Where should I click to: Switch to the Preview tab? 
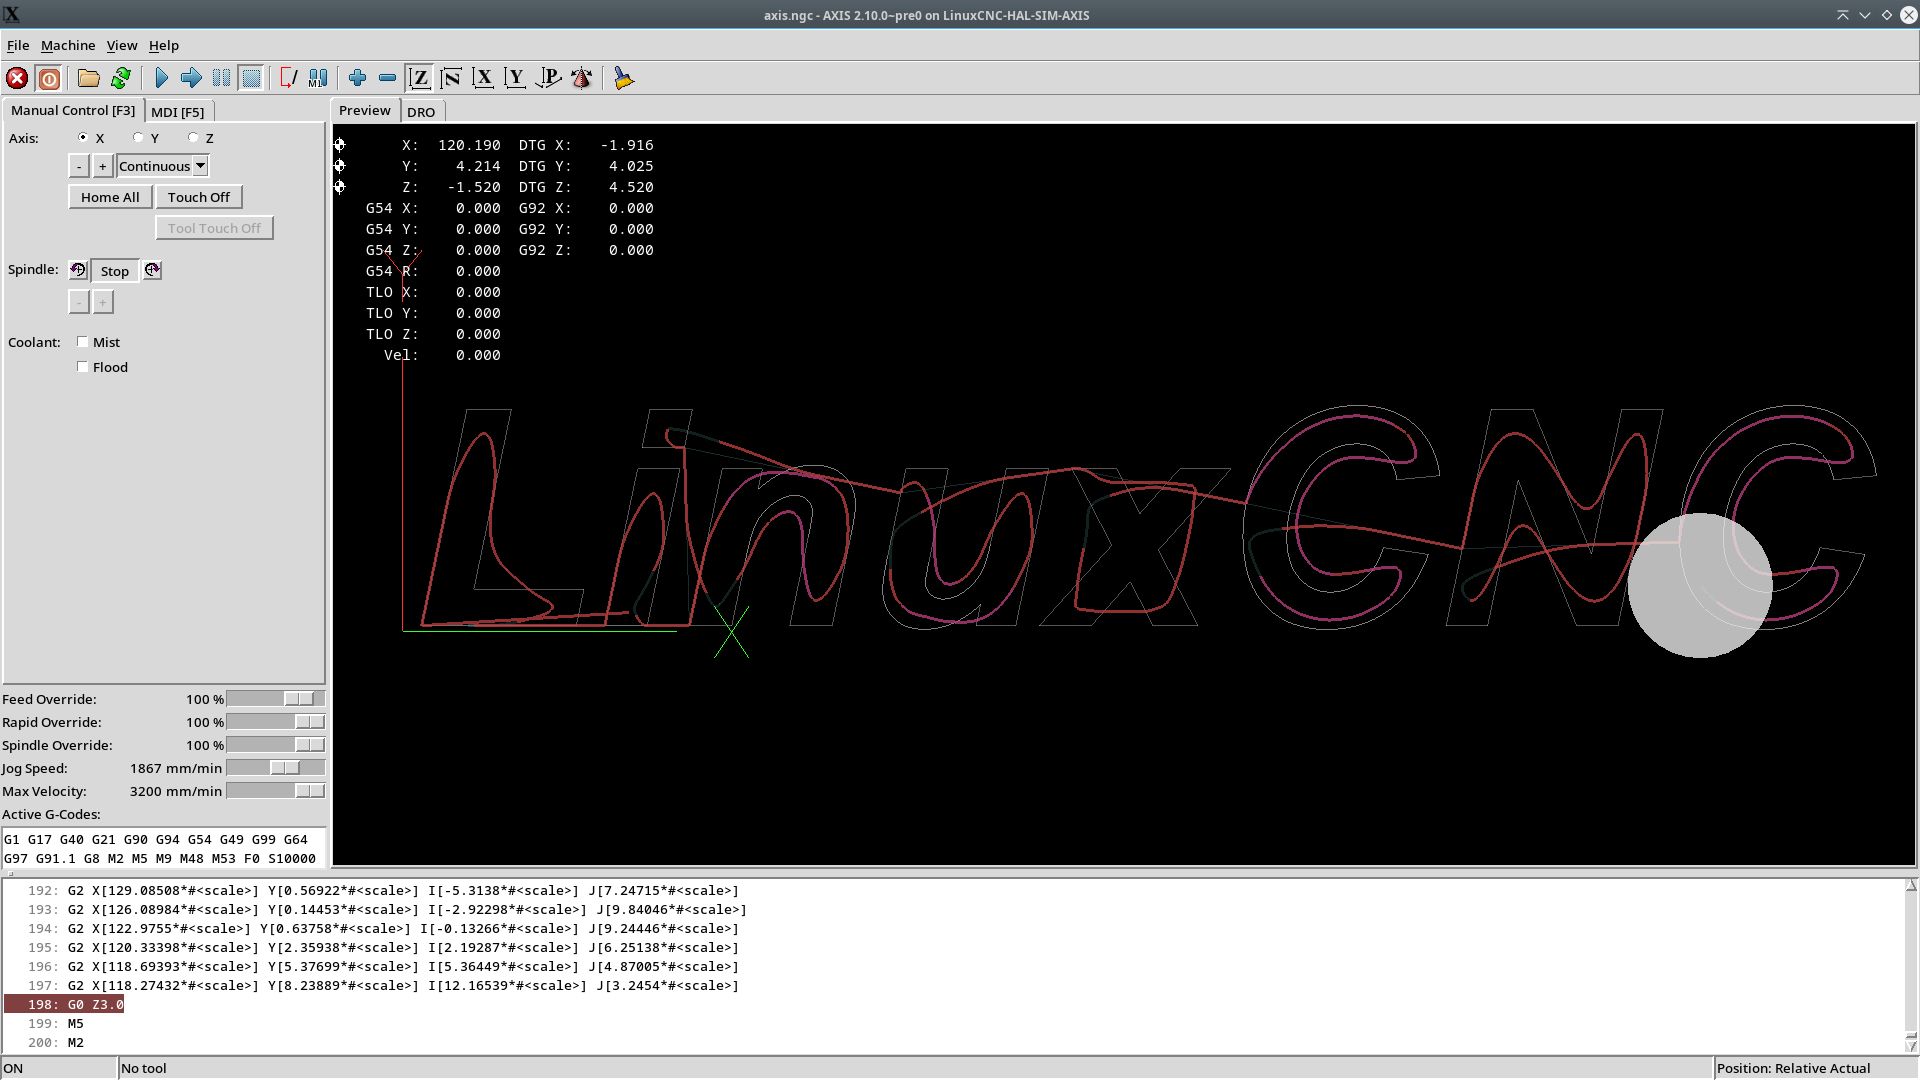pyautogui.click(x=365, y=110)
